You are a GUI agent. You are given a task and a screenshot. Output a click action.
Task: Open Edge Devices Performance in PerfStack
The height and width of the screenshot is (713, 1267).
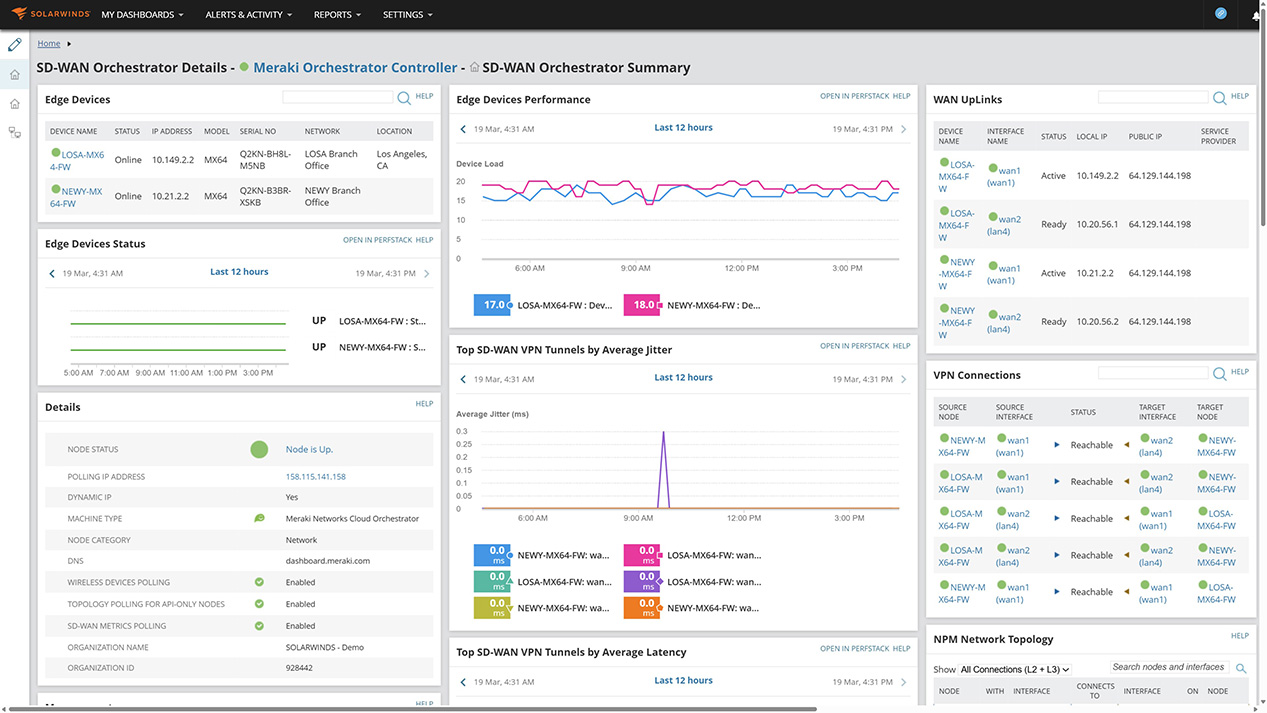tap(854, 96)
